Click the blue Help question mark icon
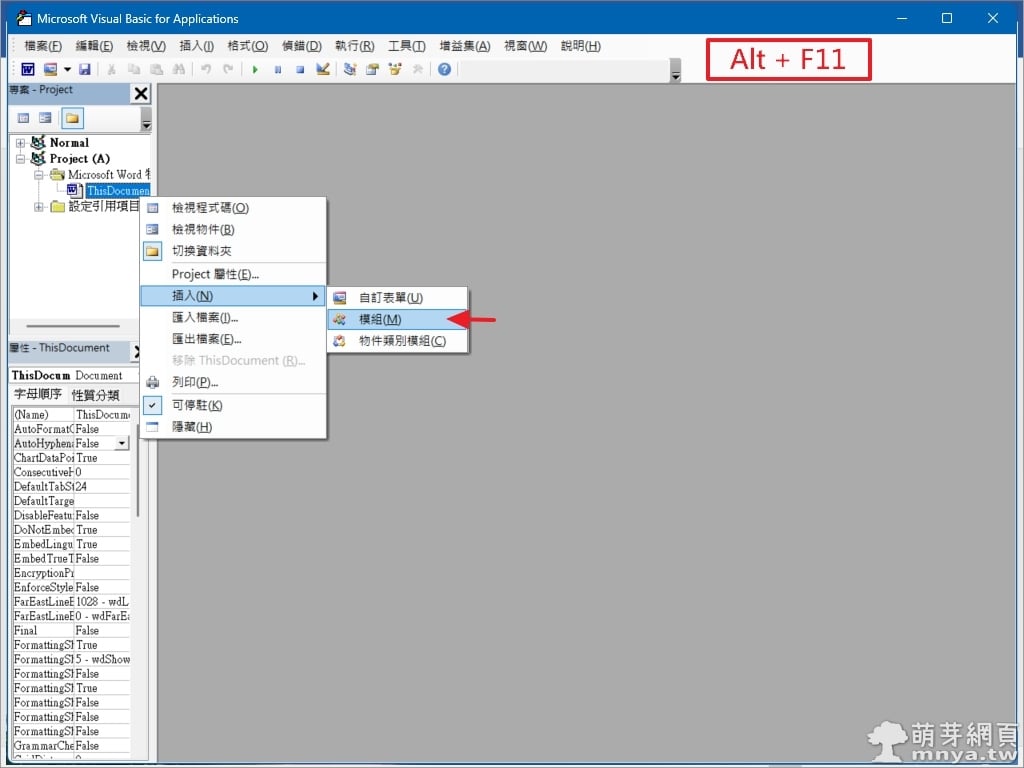The height and width of the screenshot is (768, 1024). point(444,69)
